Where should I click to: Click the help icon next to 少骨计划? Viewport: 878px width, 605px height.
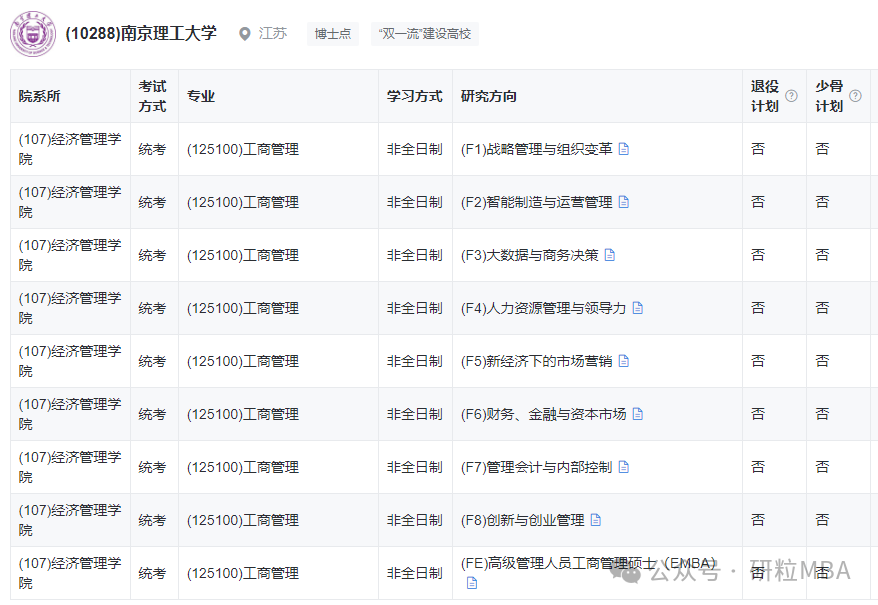[855, 96]
